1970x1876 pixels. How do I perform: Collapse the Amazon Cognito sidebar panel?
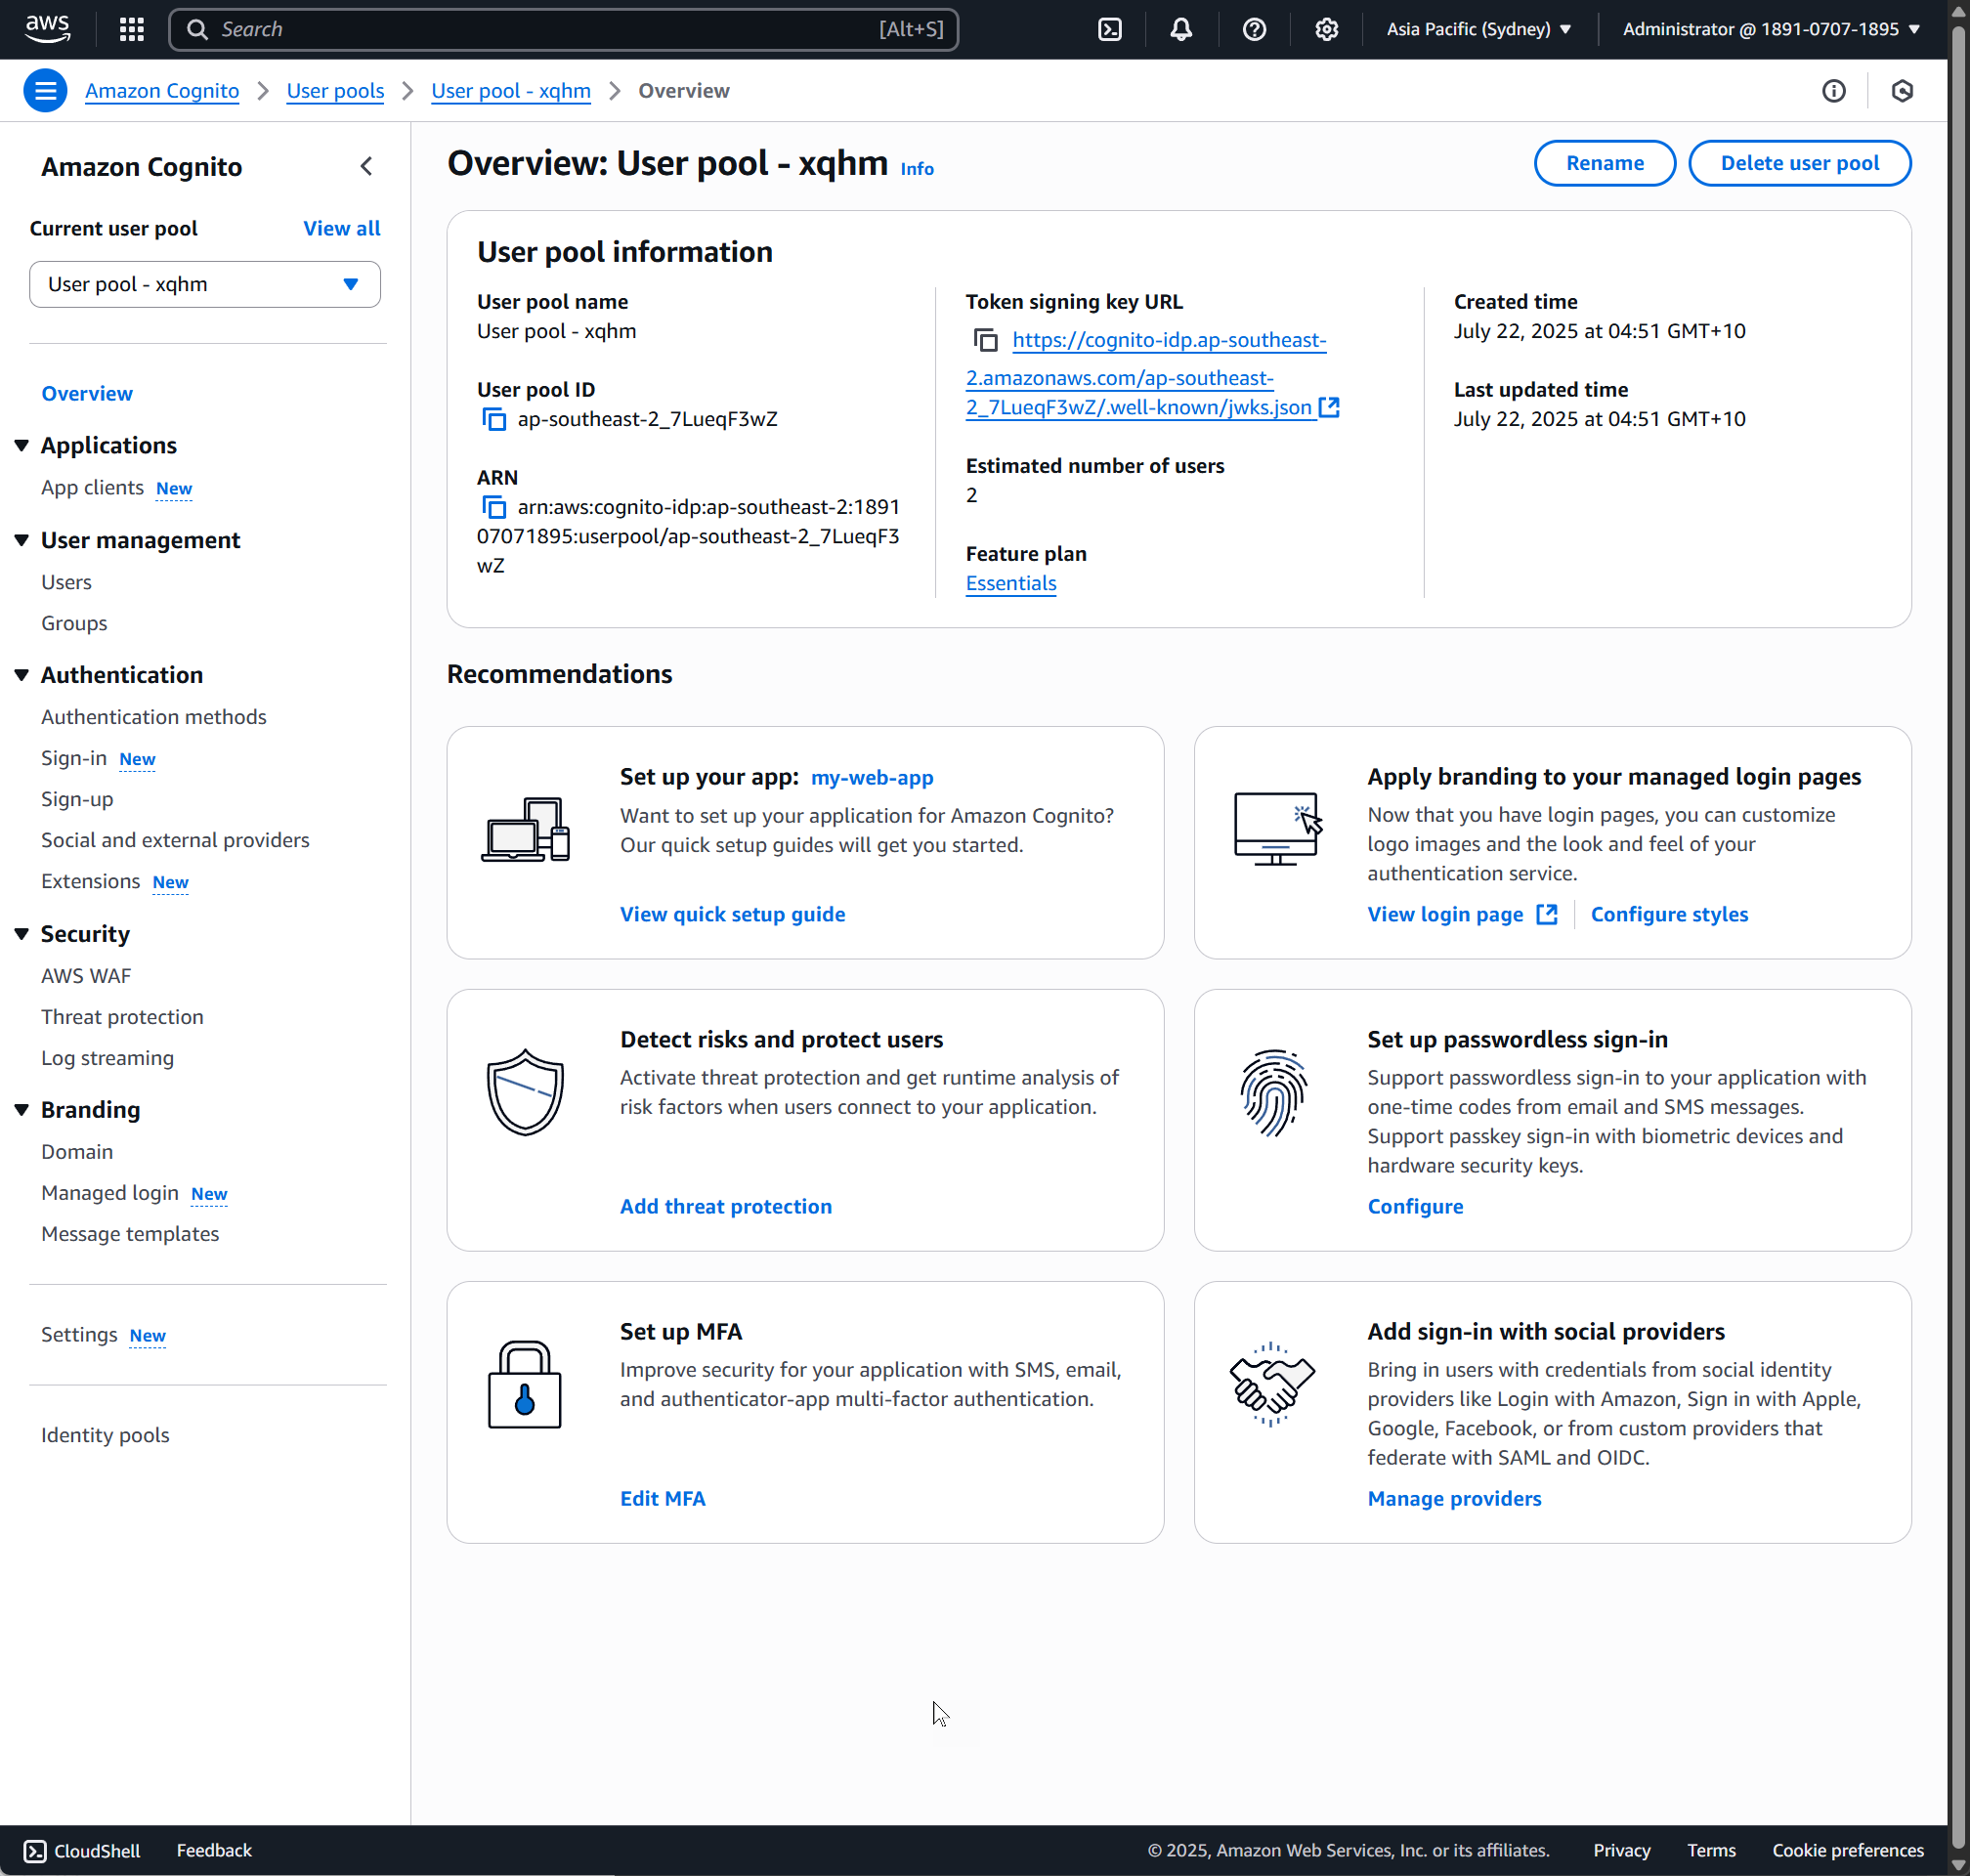[366, 166]
